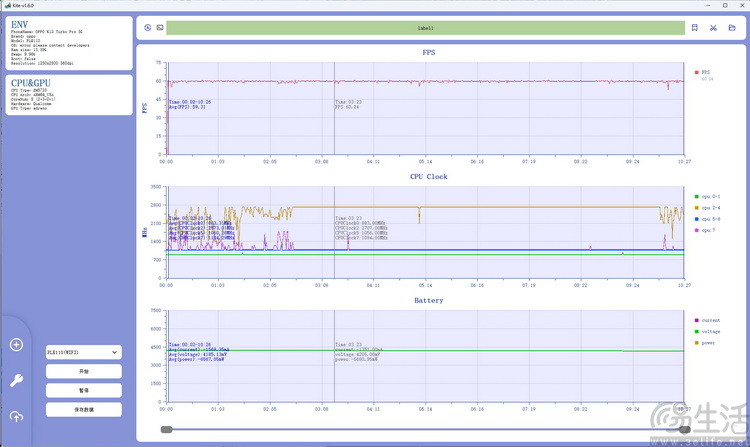Click the 暂停 (Pause) button
750x447 pixels.
[x=84, y=390]
